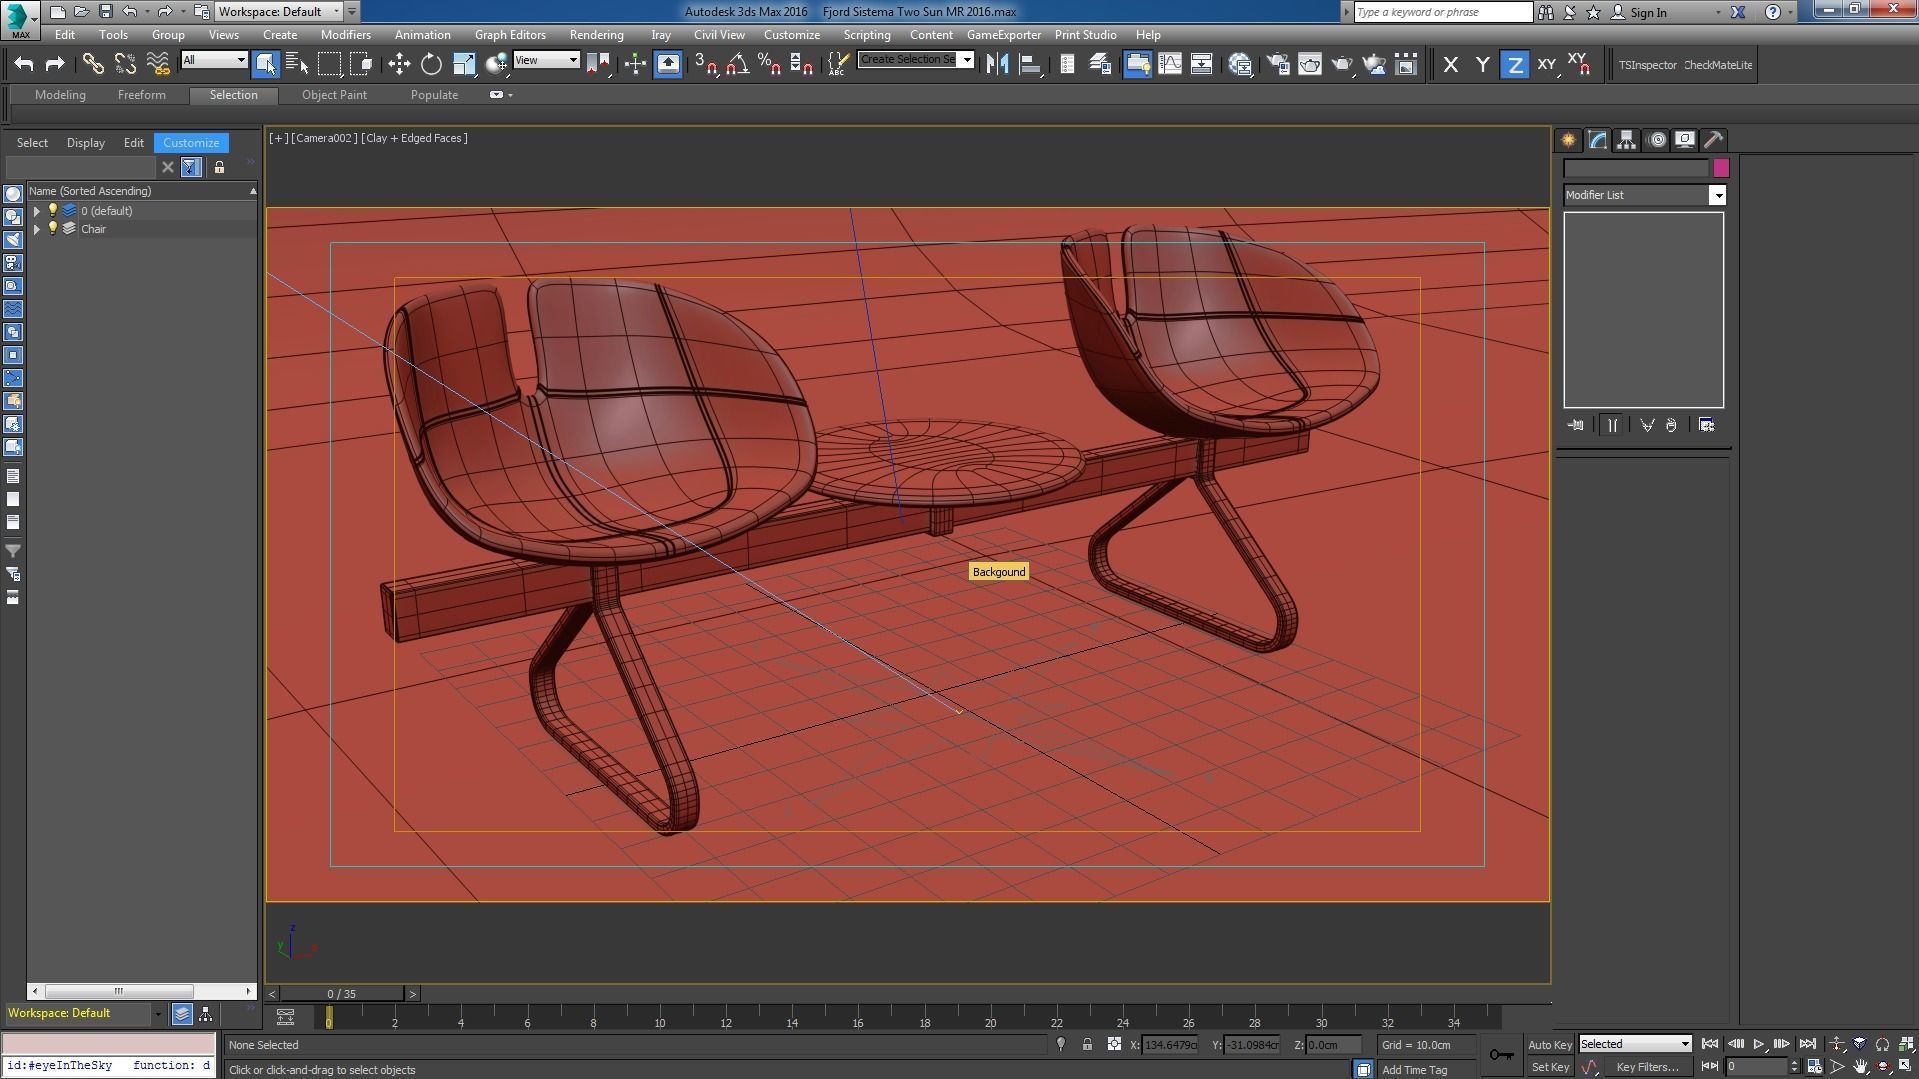Image resolution: width=1919 pixels, height=1079 pixels.
Task: Click the 0 / 35 time slider
Action: click(342, 994)
